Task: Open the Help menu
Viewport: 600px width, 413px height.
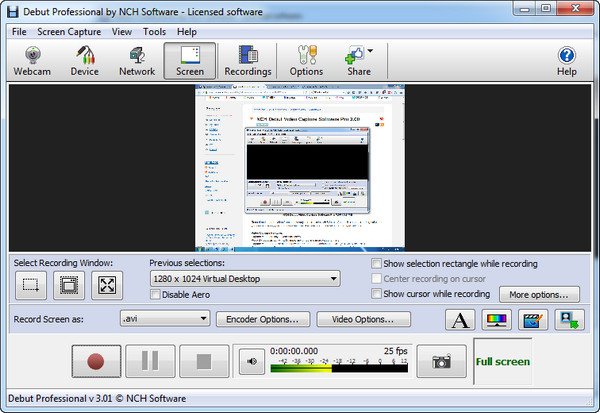Action: point(187,32)
